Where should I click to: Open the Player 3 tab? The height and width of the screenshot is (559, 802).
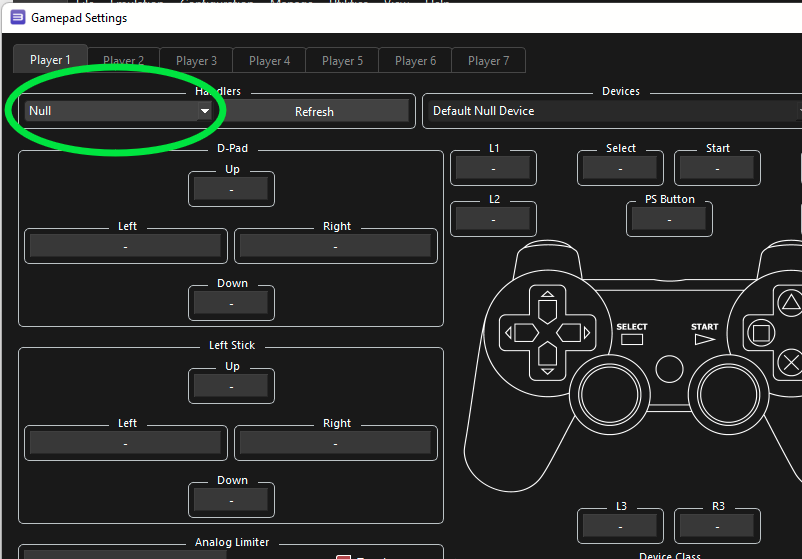point(196,61)
